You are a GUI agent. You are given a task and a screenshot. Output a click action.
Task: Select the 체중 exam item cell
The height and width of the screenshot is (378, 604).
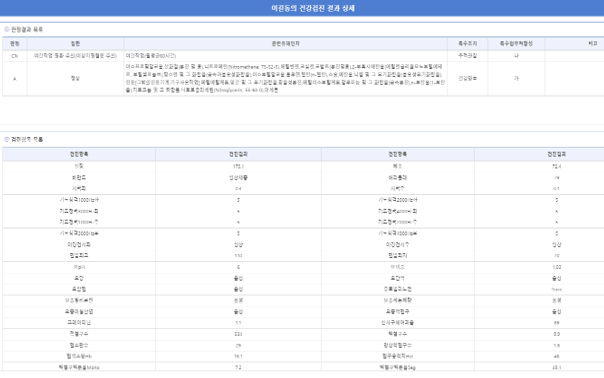[398, 166]
